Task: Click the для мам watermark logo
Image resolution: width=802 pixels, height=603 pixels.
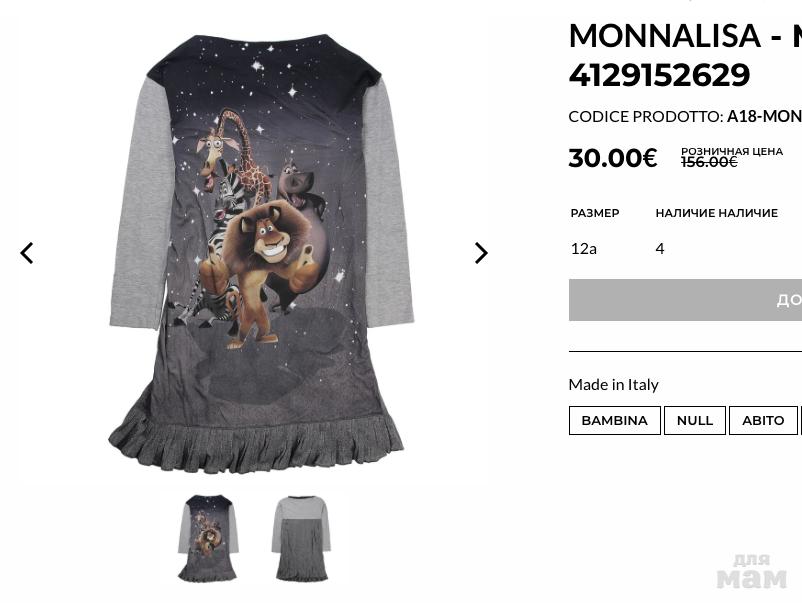Action: 751,571
